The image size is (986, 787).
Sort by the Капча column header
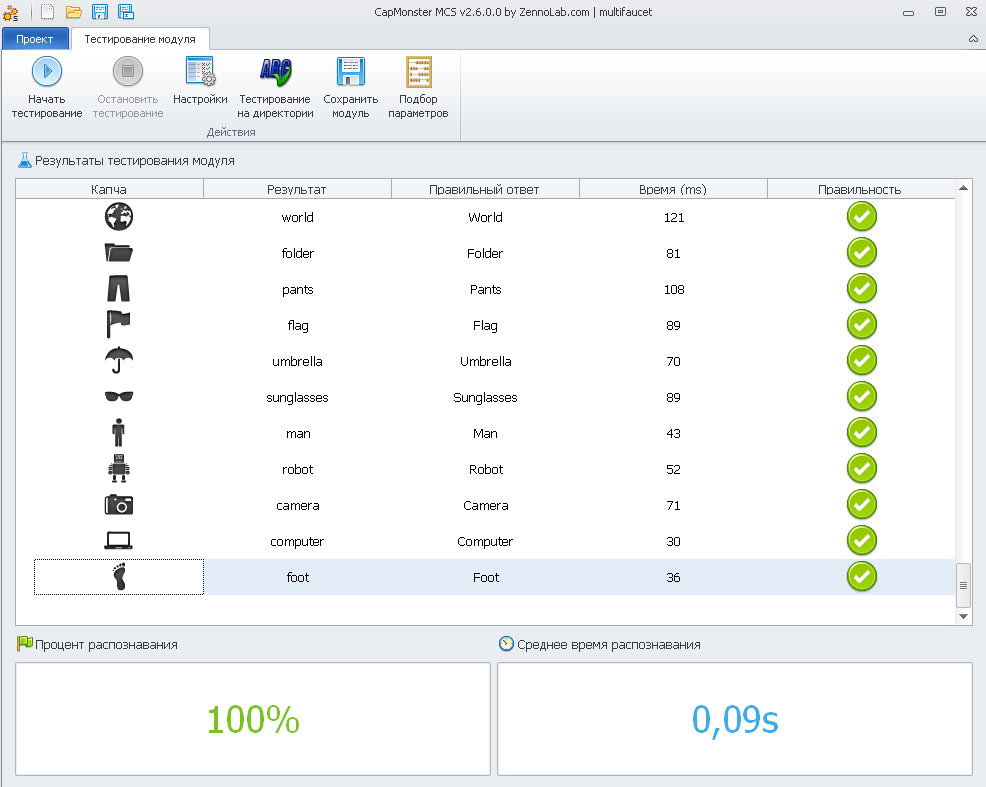point(109,189)
